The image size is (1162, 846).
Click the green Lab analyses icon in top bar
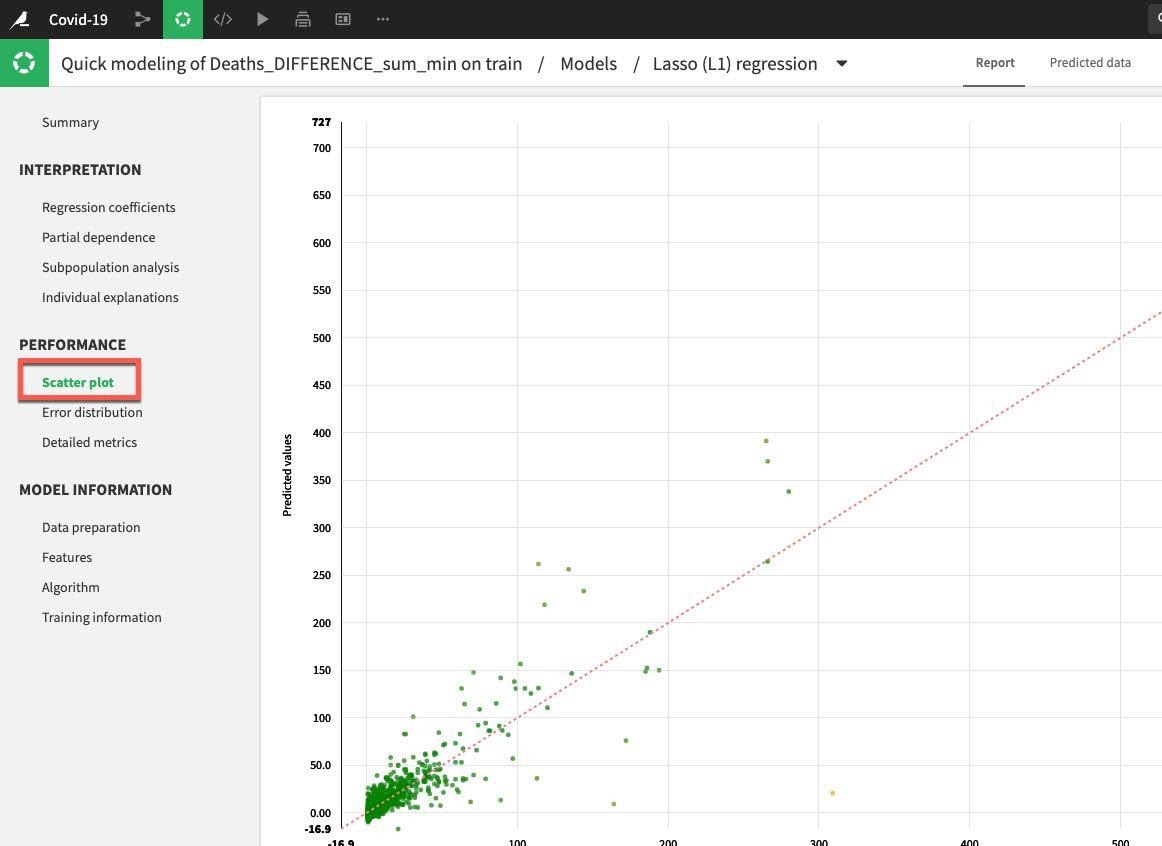pyautogui.click(x=183, y=19)
